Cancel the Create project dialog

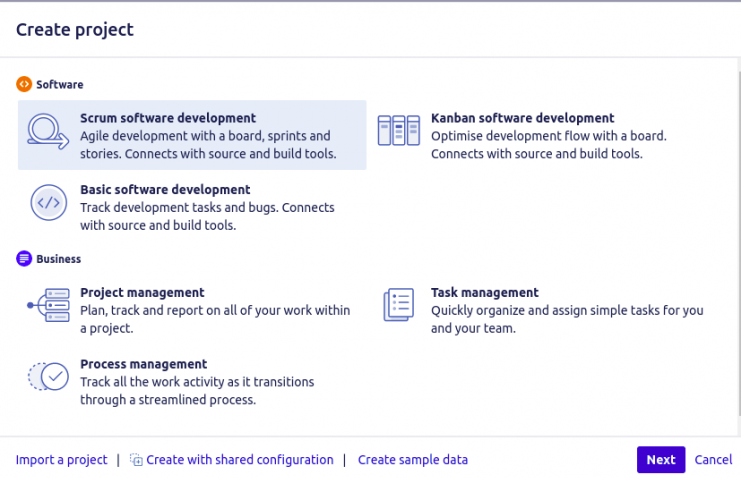(713, 460)
